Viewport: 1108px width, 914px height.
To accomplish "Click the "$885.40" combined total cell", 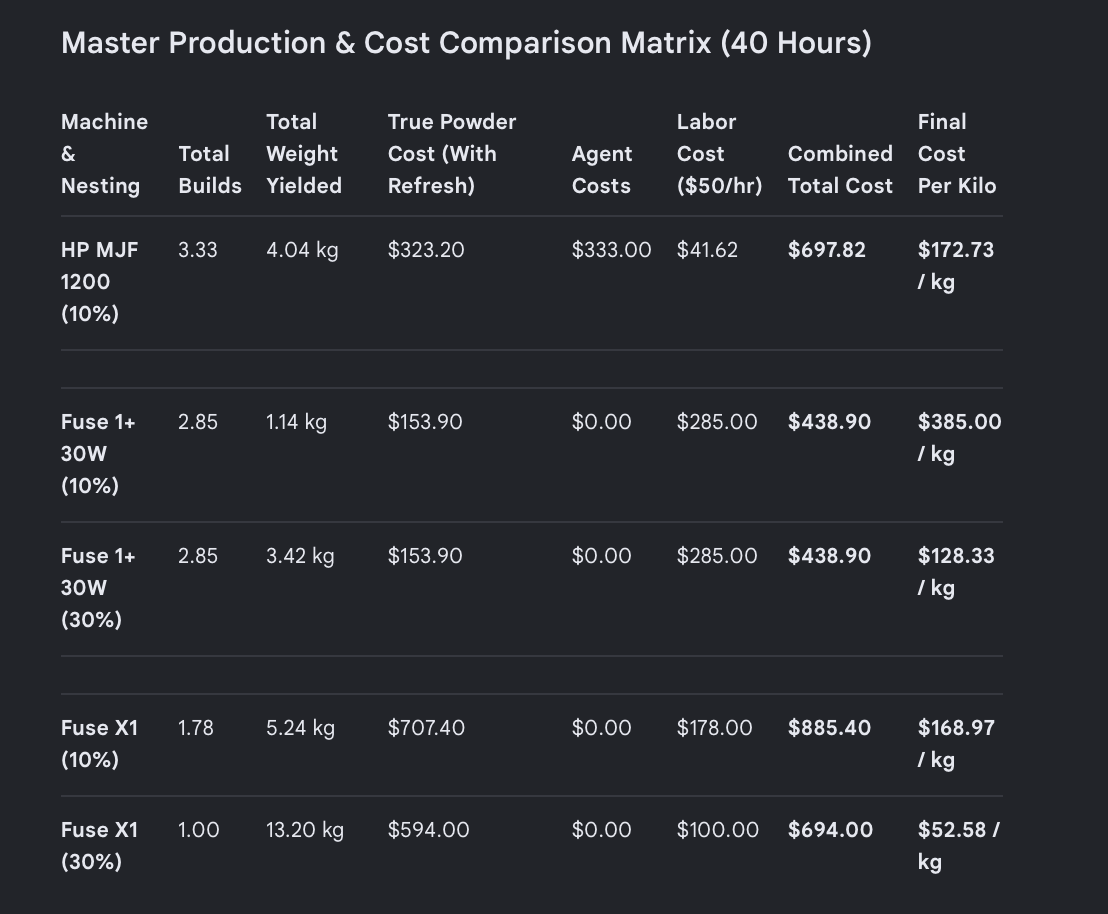I will click(830, 728).
